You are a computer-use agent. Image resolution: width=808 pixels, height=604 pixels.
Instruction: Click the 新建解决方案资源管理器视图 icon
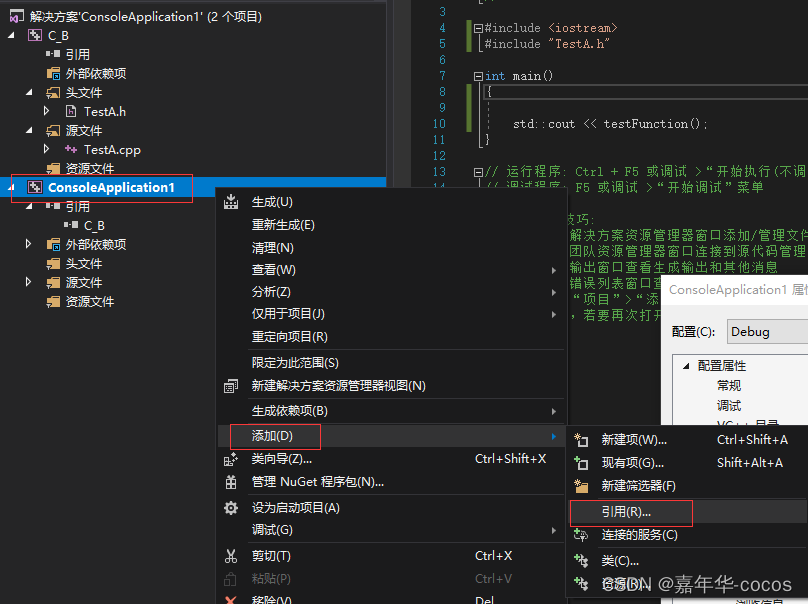click(x=231, y=385)
